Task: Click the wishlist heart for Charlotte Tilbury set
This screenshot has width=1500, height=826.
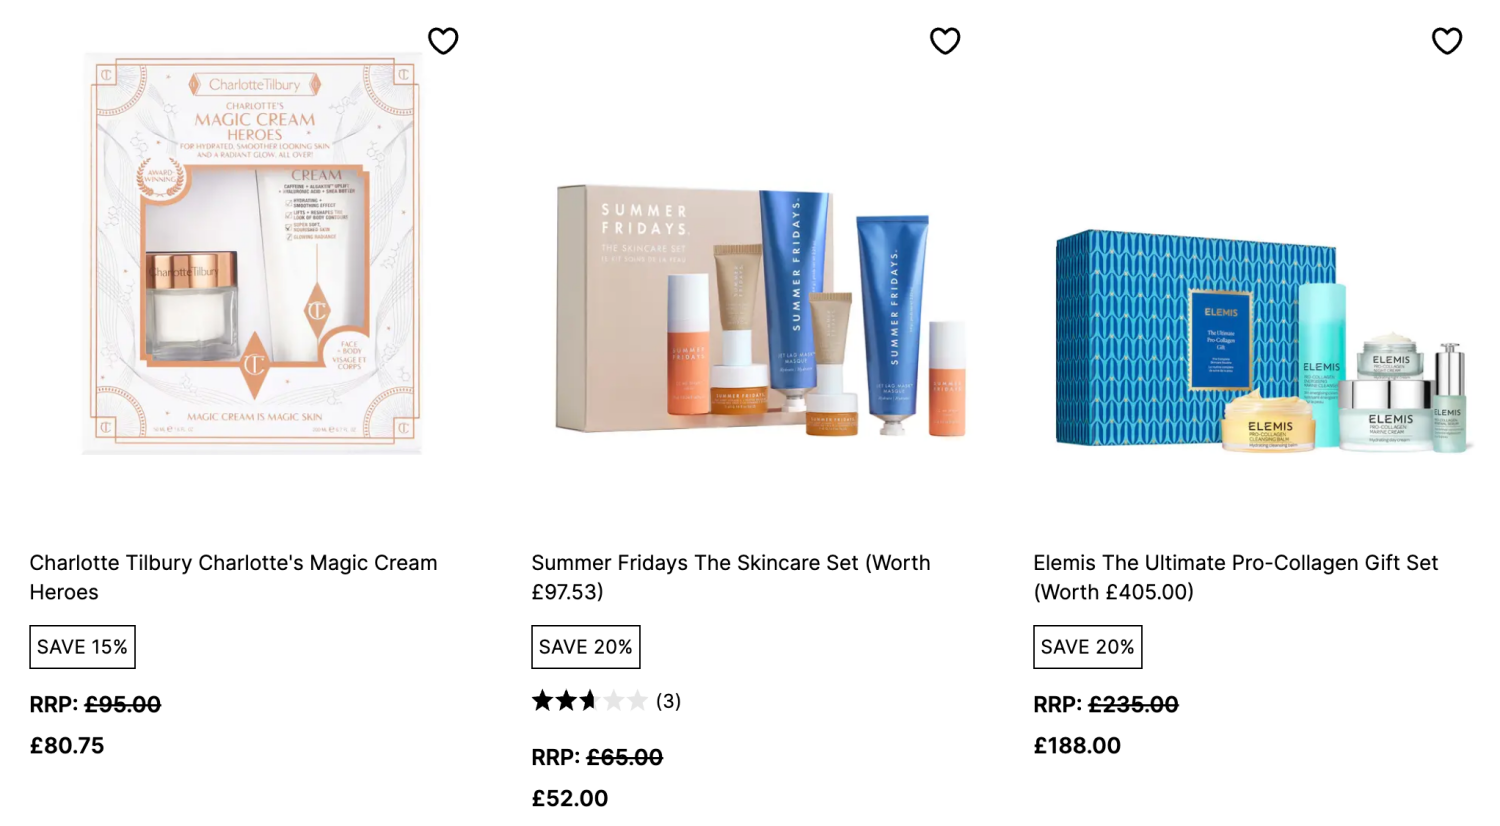Action: (443, 41)
